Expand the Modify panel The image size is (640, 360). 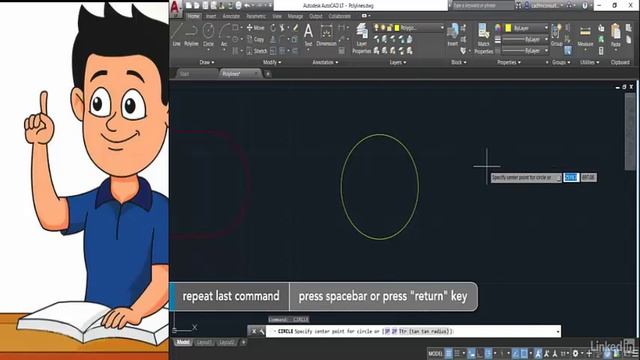click(x=272, y=62)
